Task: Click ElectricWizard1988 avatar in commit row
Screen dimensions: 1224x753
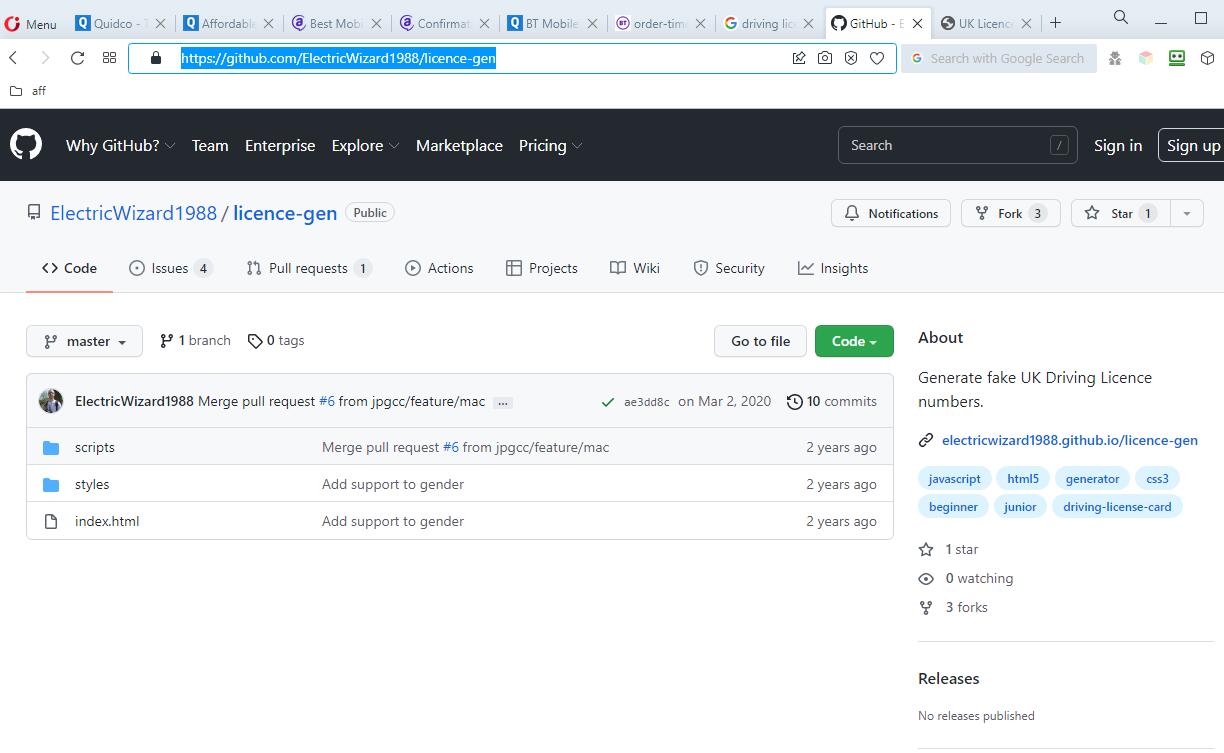Action: pos(51,401)
